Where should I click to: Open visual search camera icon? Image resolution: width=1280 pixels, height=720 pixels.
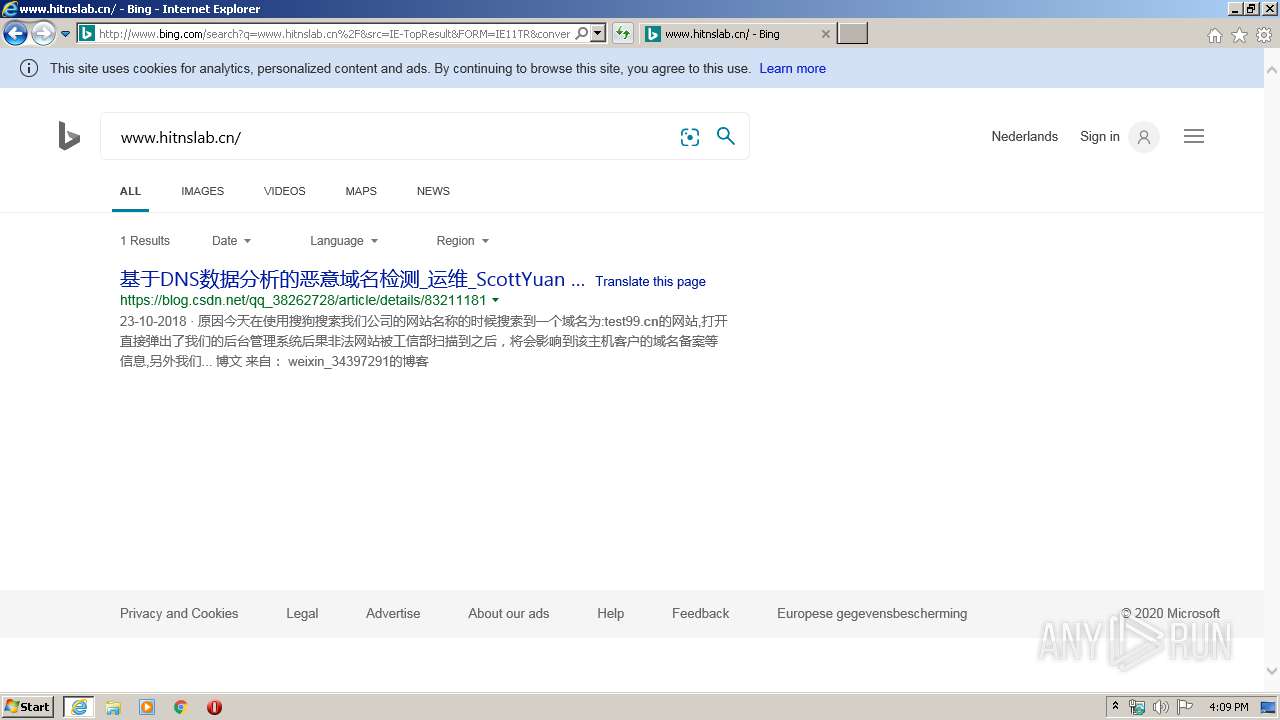[690, 137]
